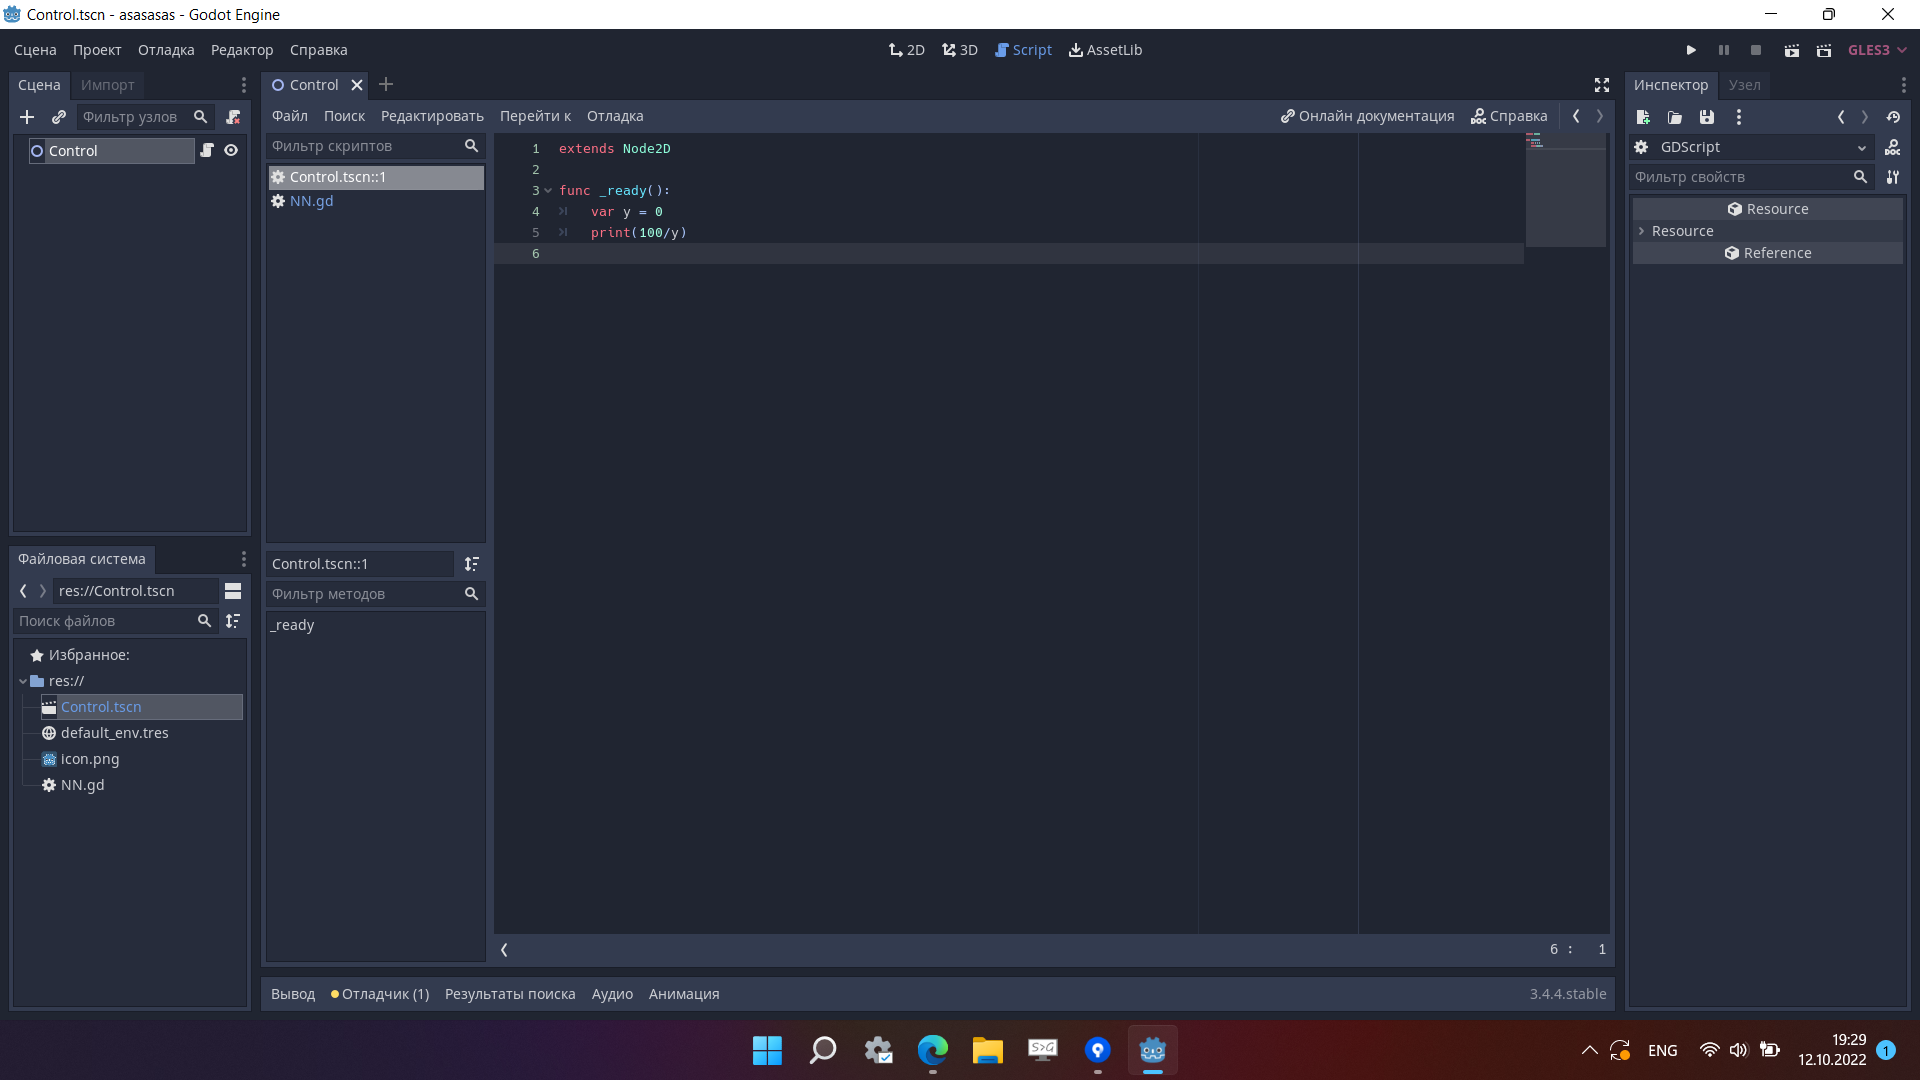Toggle visibility of the Control node

tap(231, 150)
